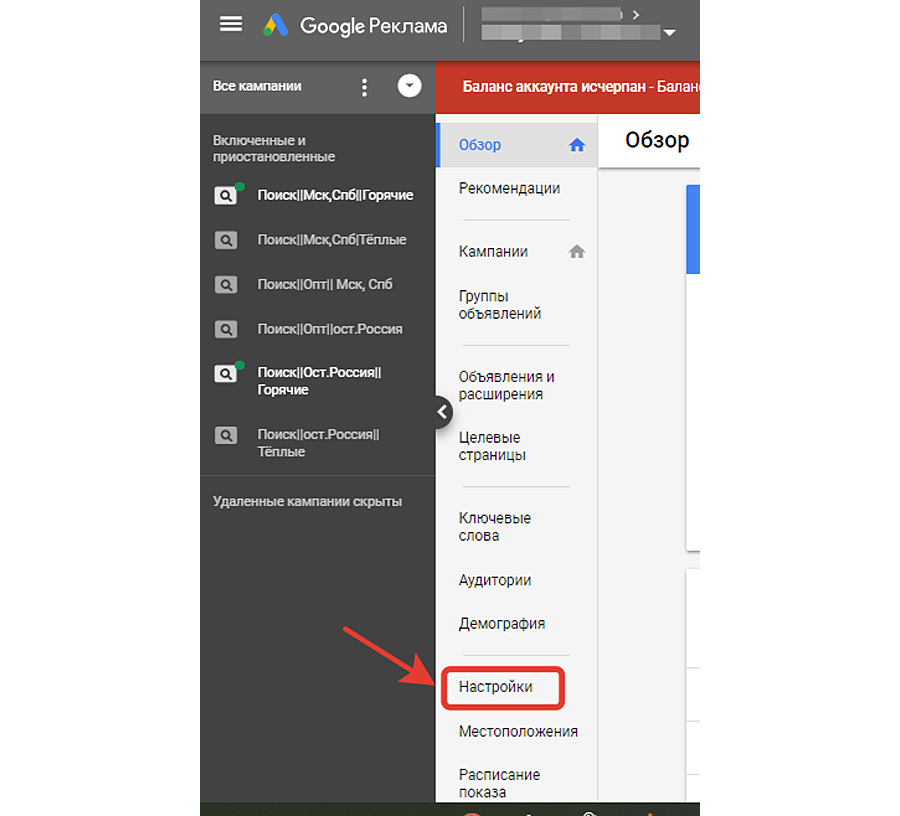Open the Аудитории section
The width and height of the screenshot is (900, 816).
tap(495, 580)
